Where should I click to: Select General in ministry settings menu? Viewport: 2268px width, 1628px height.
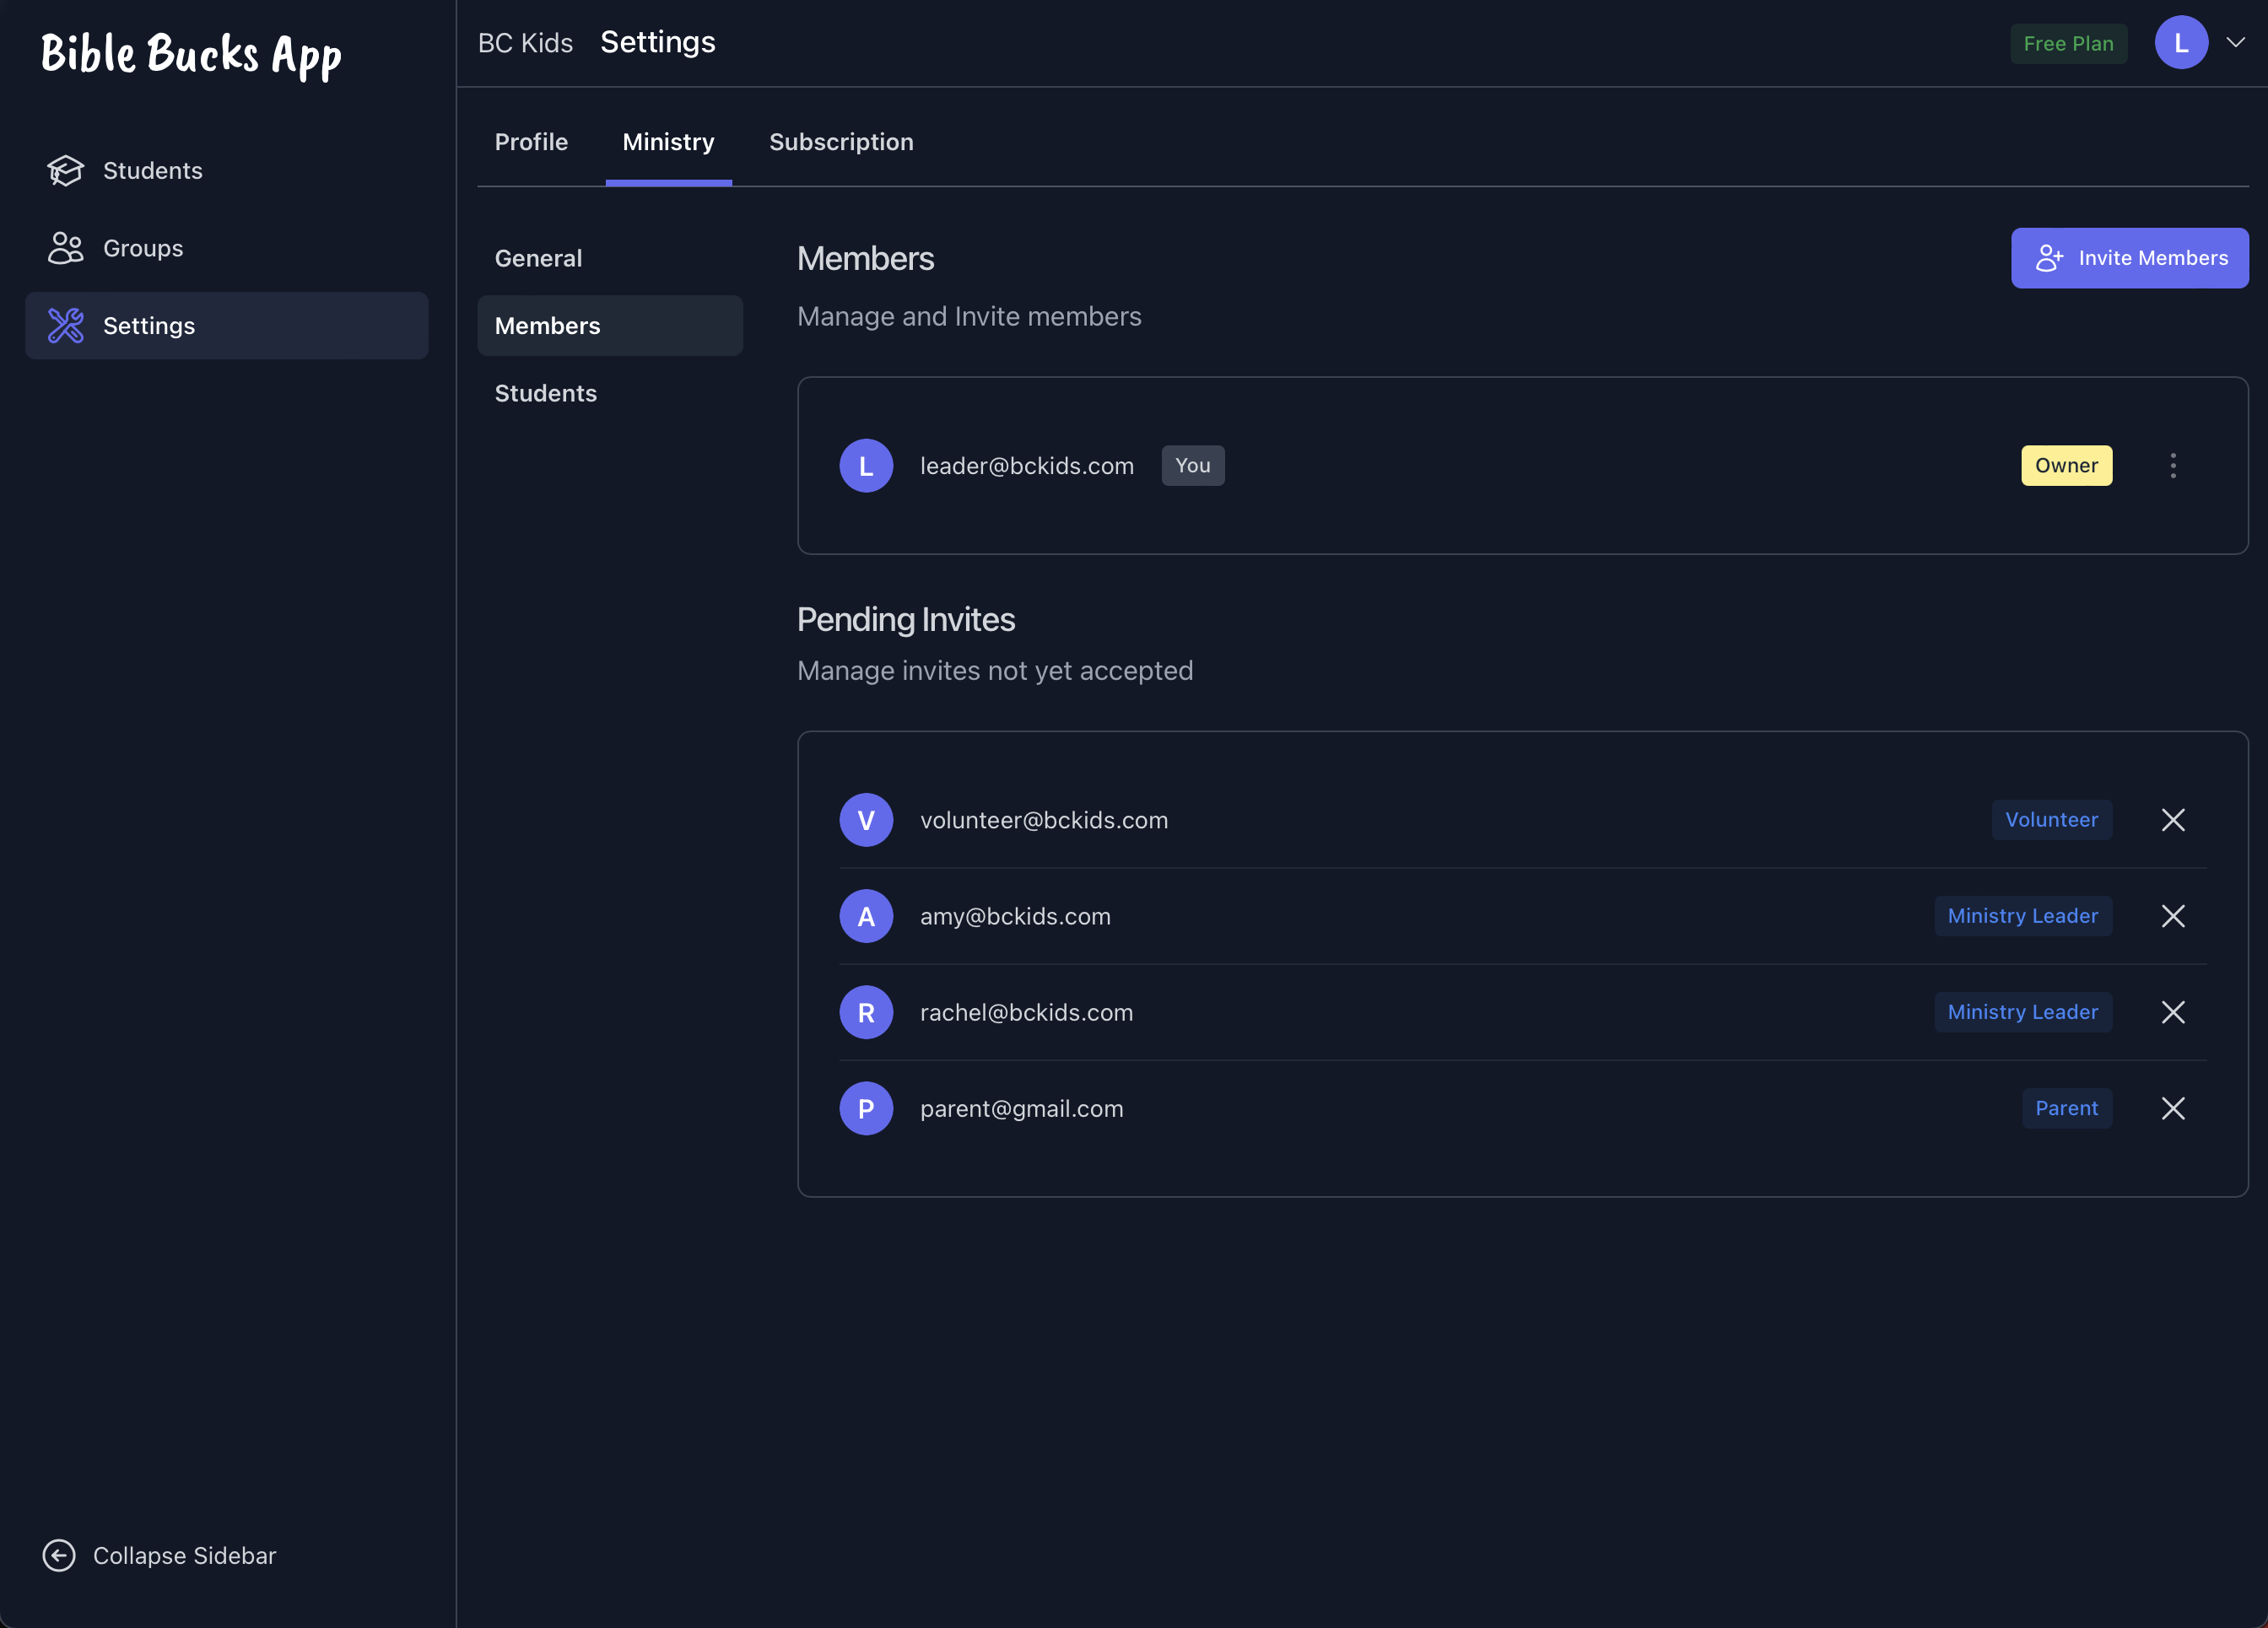click(538, 258)
